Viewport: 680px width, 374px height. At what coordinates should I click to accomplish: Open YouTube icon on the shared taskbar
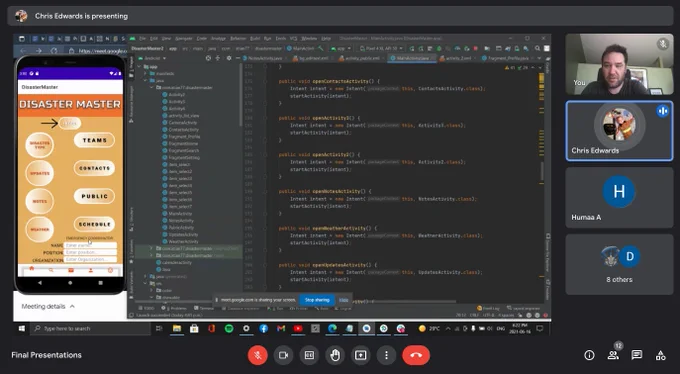(298, 328)
